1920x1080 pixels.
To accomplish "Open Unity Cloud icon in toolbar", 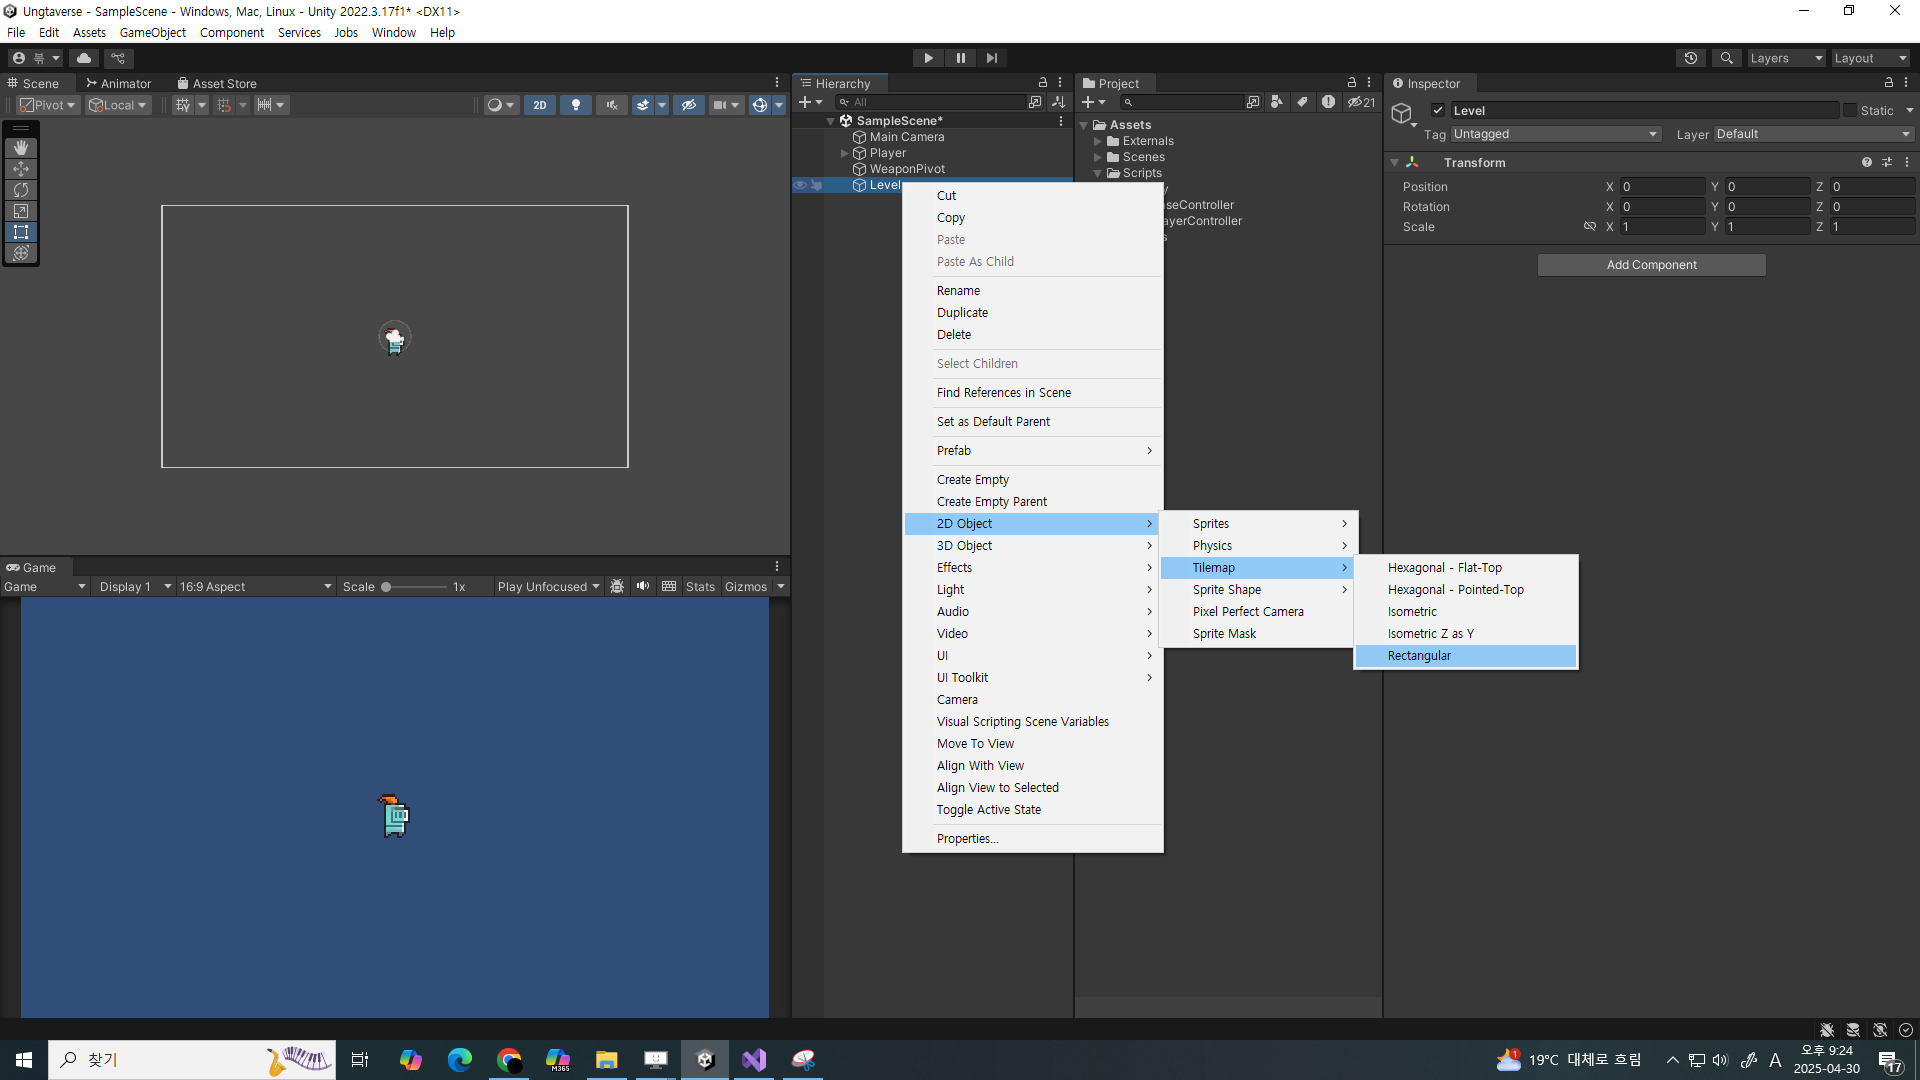I will pos(84,58).
